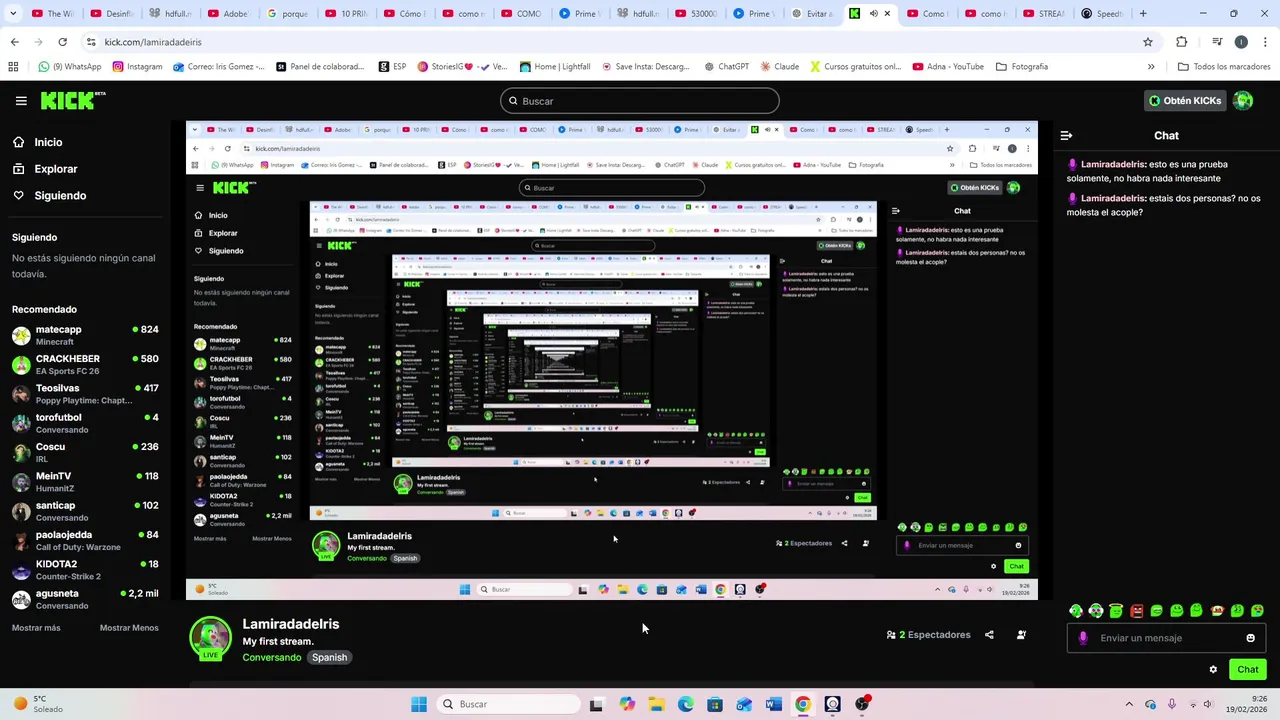Click the green Chat send button
This screenshot has height=720, width=1280.
click(x=1248, y=670)
